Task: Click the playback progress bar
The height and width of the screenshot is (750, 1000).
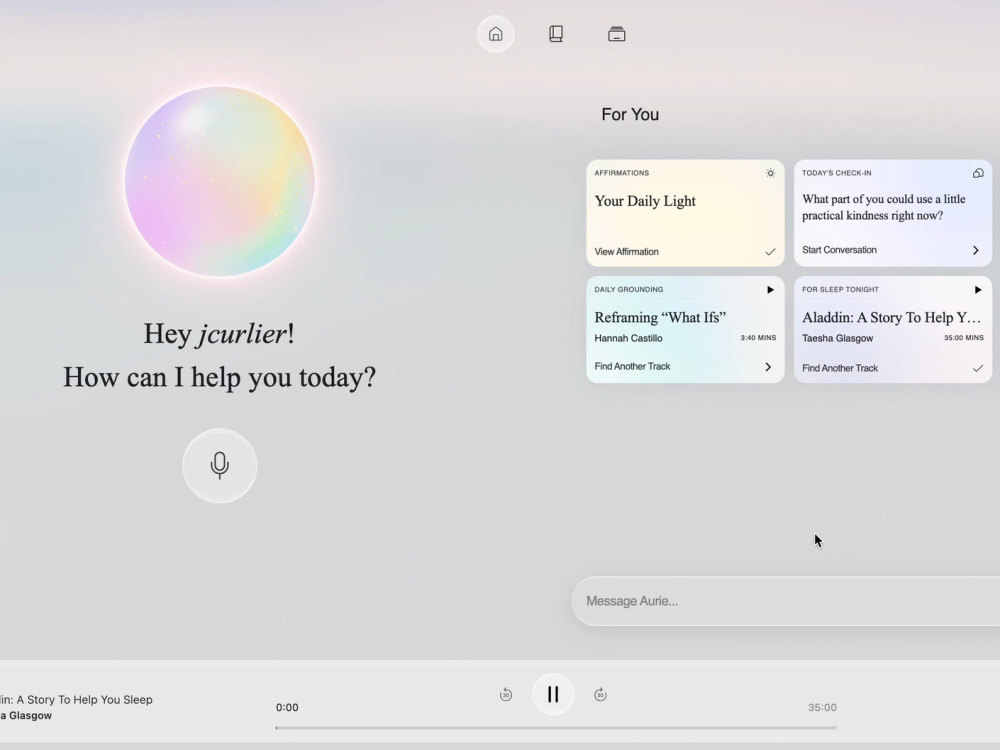Action: (x=556, y=727)
